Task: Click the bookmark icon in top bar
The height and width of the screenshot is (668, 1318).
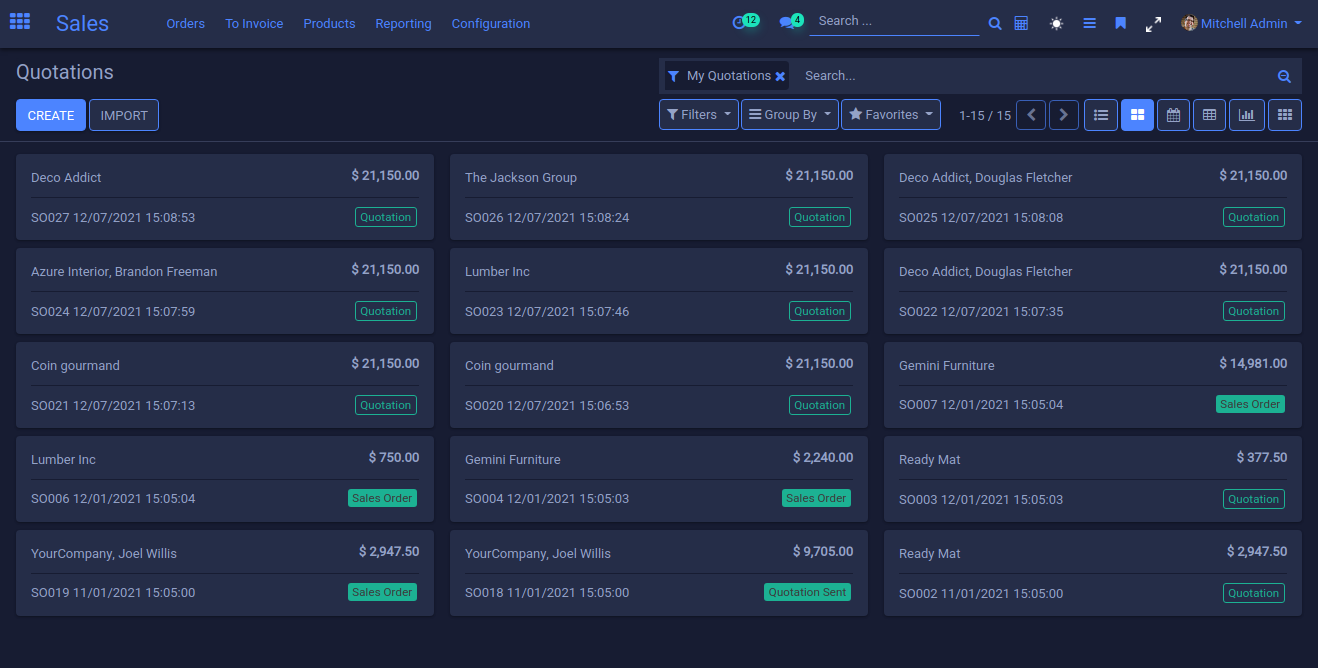Action: 1121,23
